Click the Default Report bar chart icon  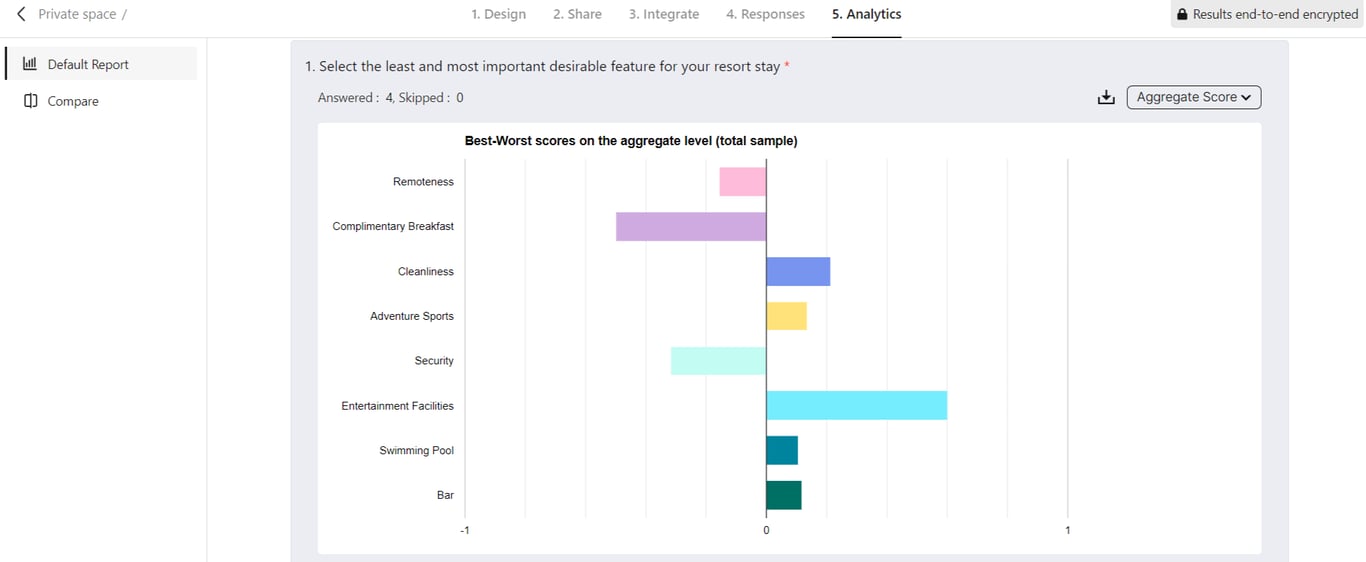click(30, 64)
